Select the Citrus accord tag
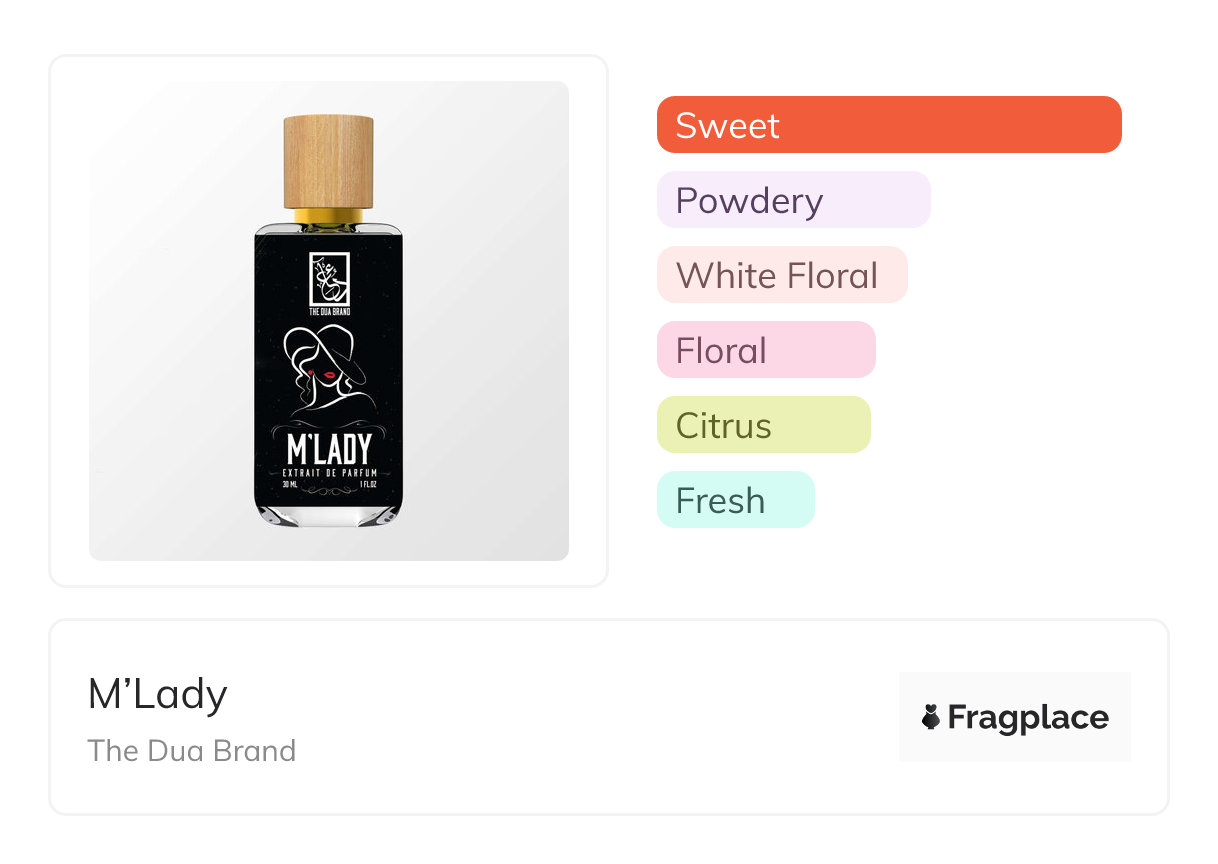Screen dimensions: 1218x864 (x=763, y=425)
